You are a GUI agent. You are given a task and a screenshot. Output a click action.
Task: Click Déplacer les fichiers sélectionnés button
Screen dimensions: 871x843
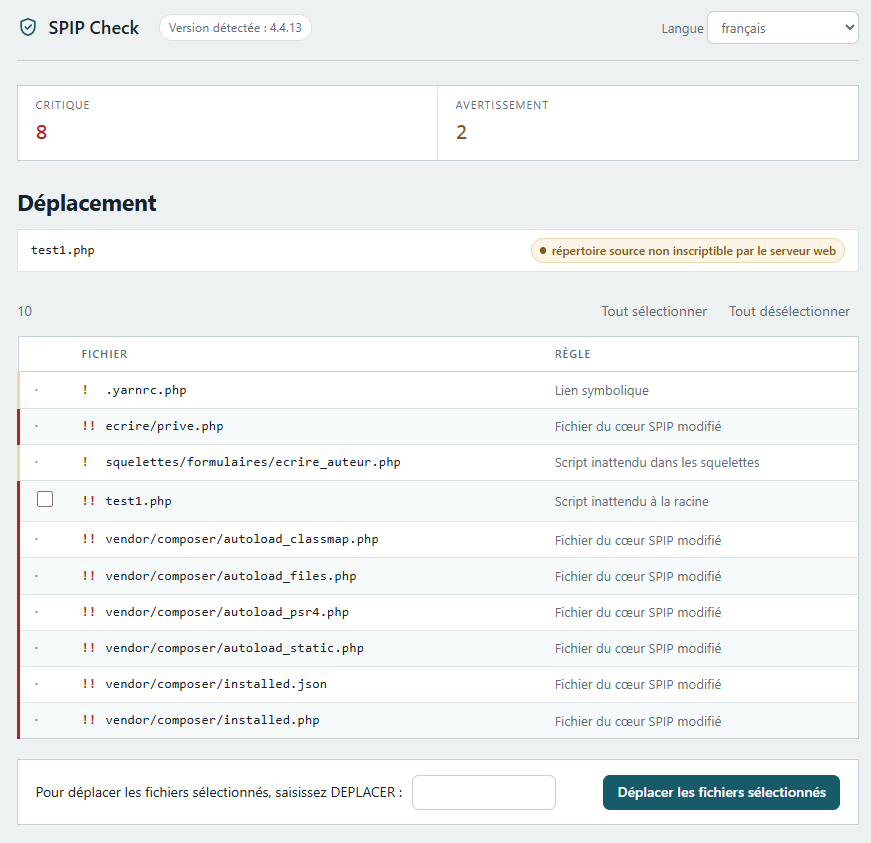click(x=721, y=792)
